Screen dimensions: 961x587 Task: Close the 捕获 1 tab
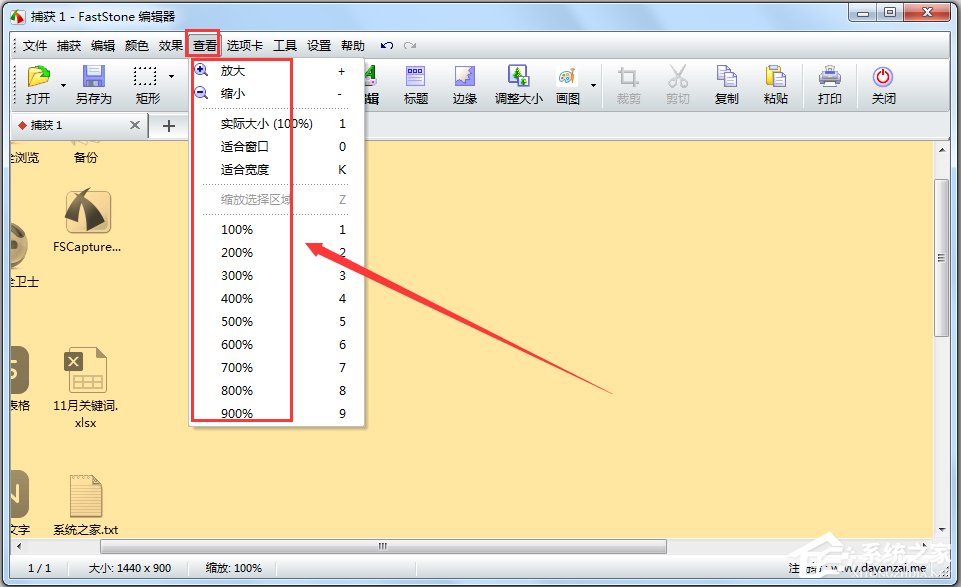point(135,125)
